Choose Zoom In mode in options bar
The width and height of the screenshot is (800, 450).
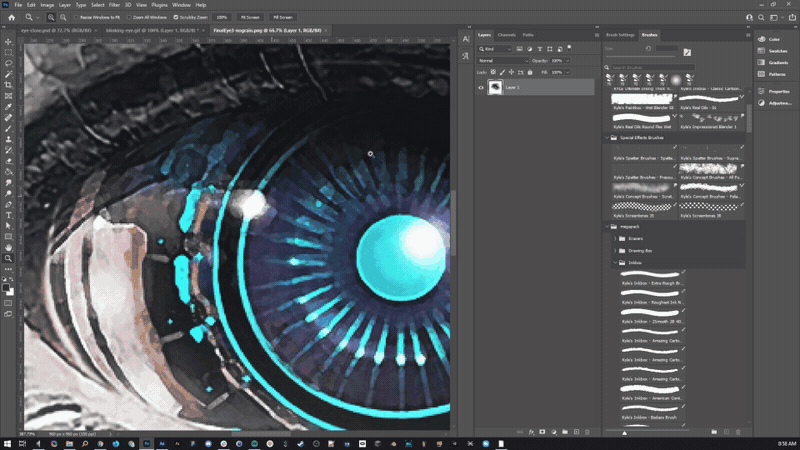(51, 17)
